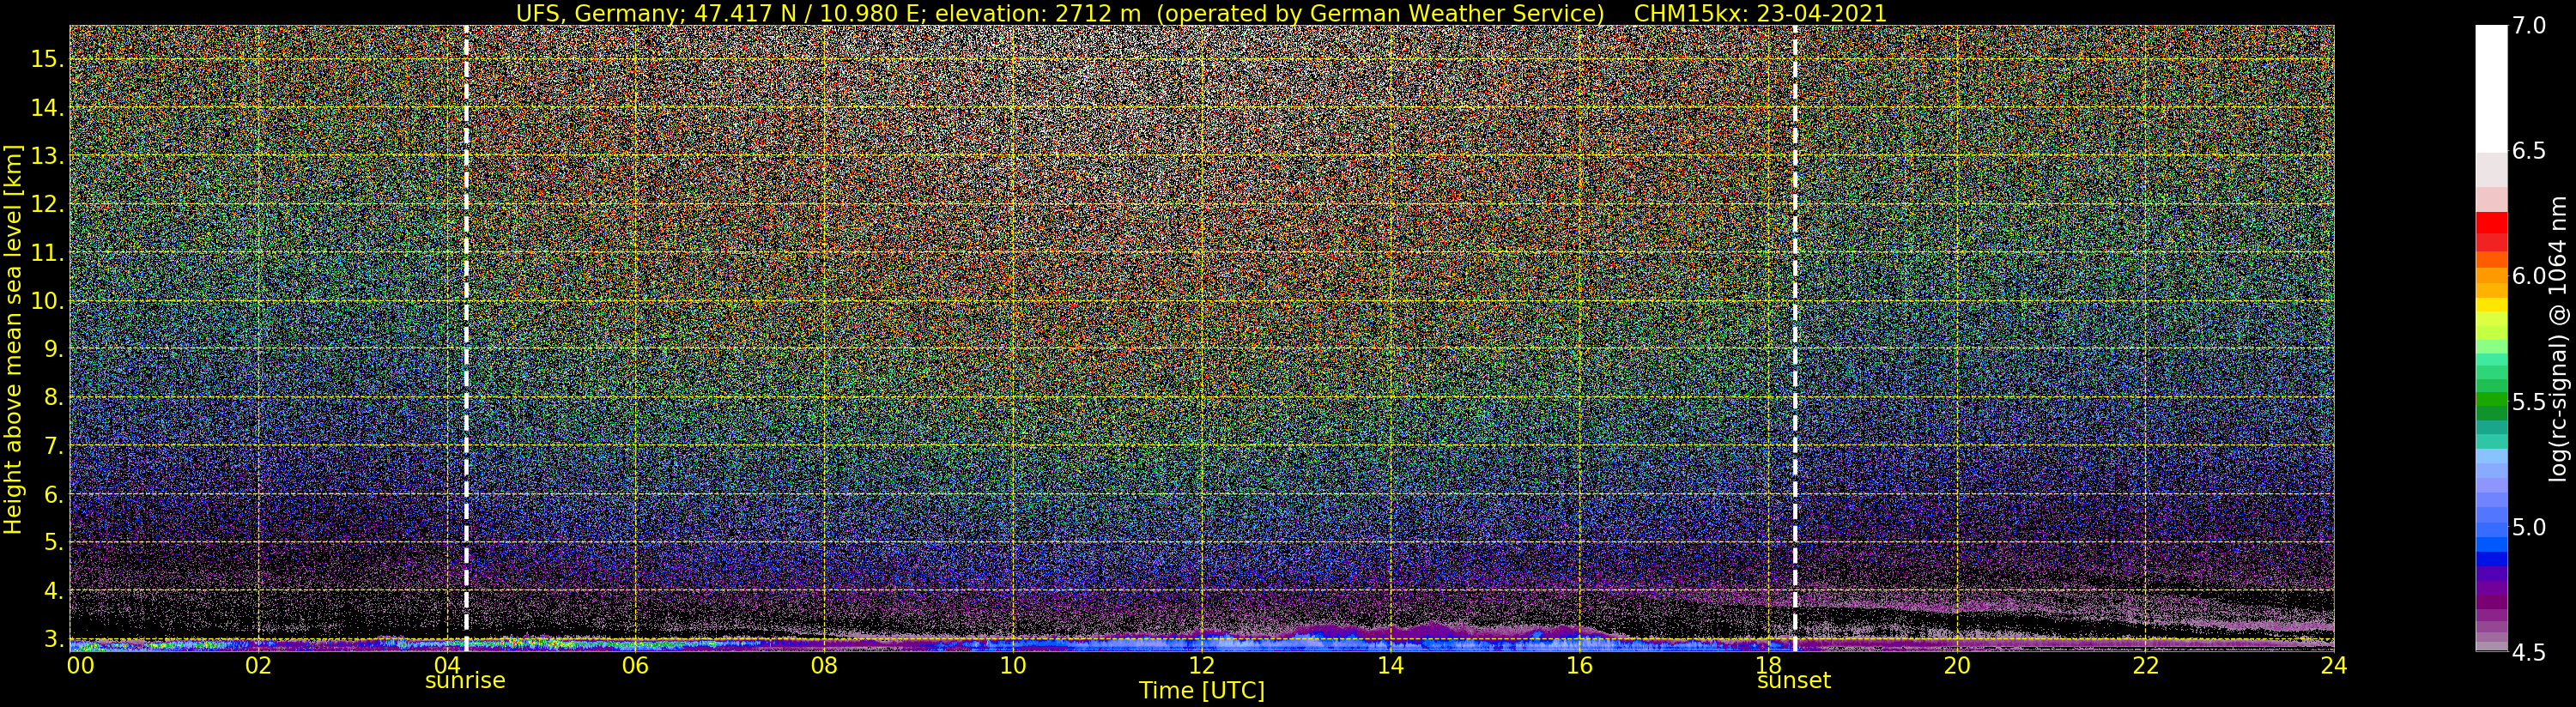The height and width of the screenshot is (707, 2576).
Task: Click the 13. height tick label
Action: tap(47, 156)
